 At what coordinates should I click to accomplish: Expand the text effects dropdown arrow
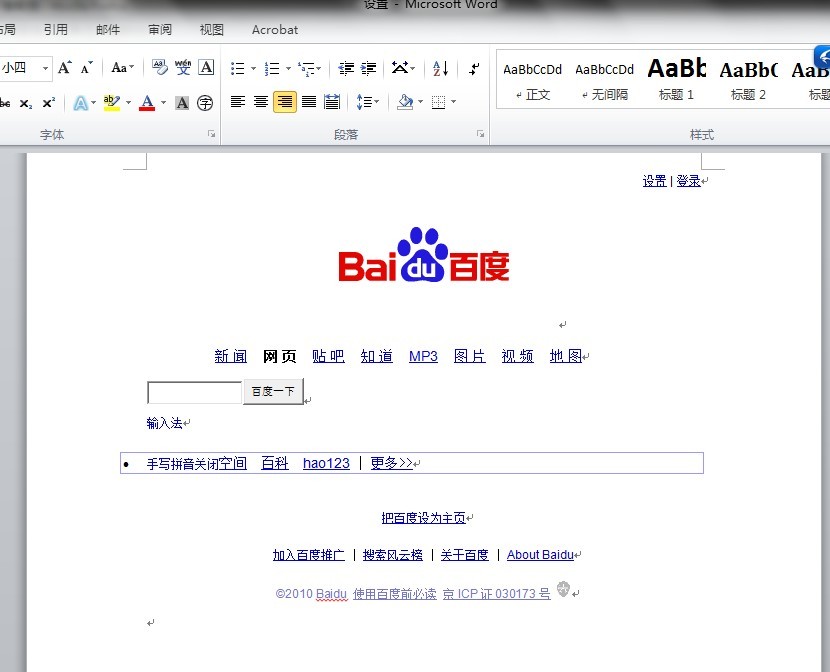[x=94, y=103]
